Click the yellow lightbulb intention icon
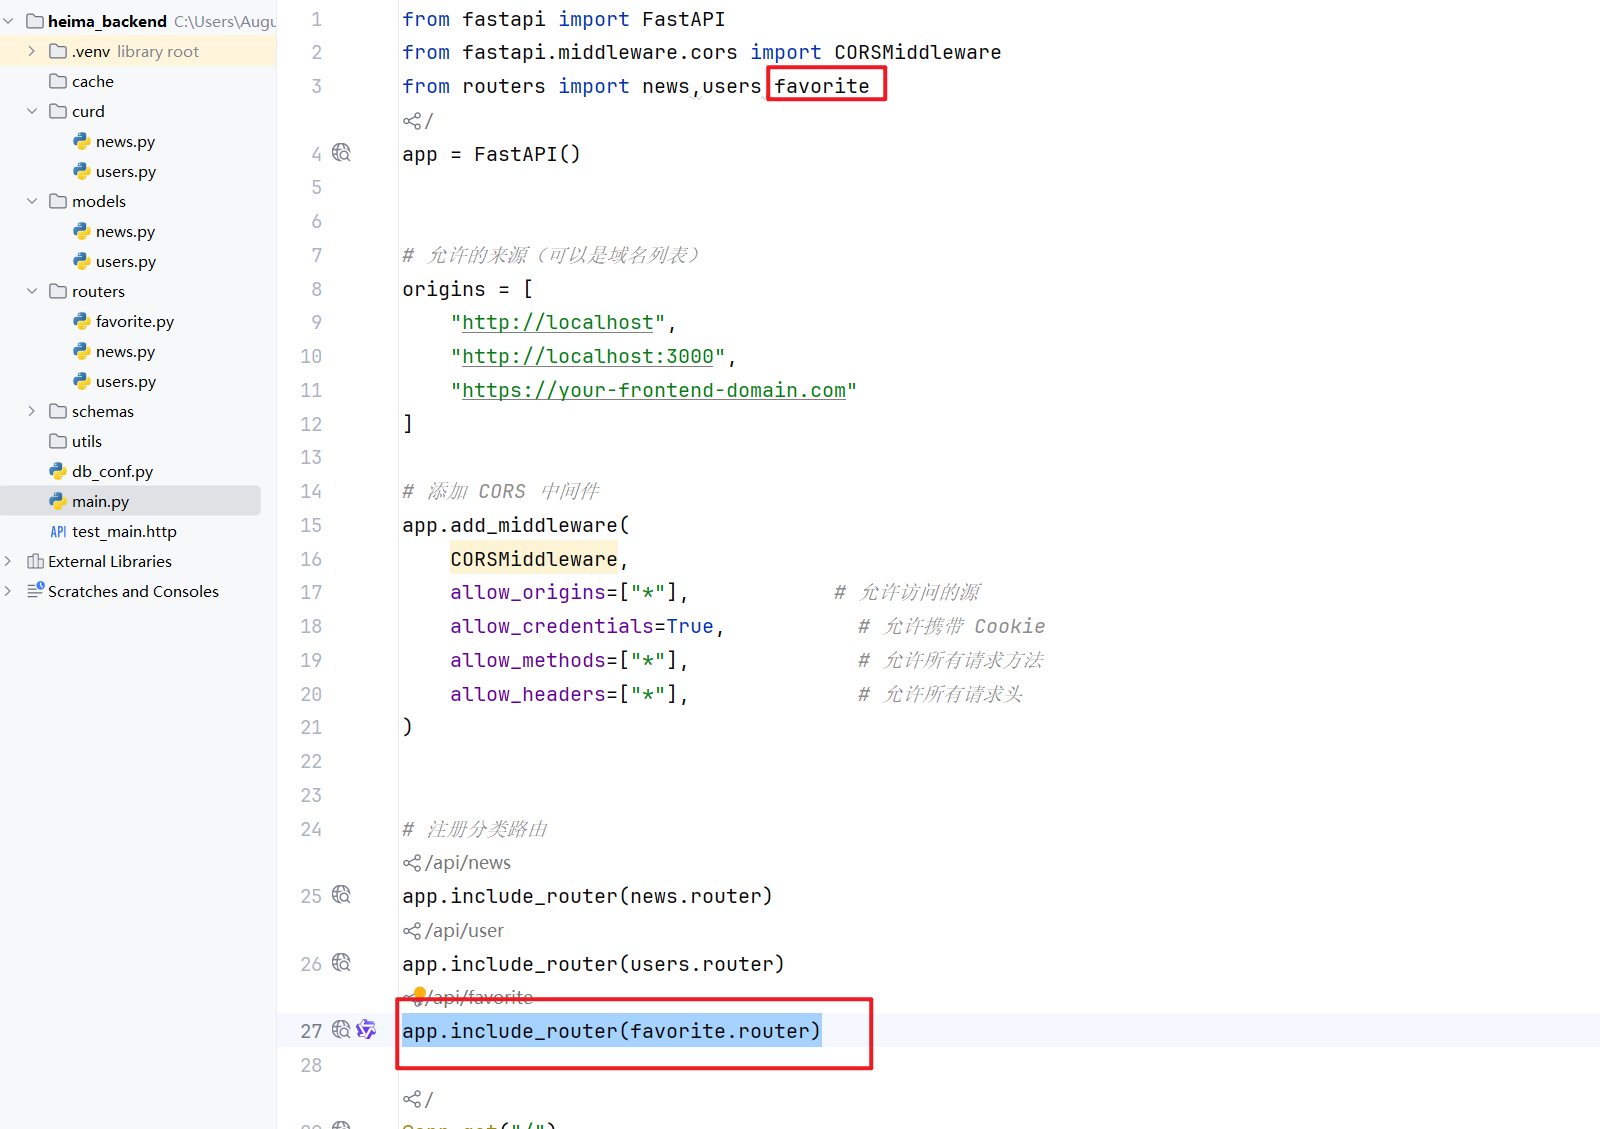This screenshot has width=1600, height=1129. 419,994
